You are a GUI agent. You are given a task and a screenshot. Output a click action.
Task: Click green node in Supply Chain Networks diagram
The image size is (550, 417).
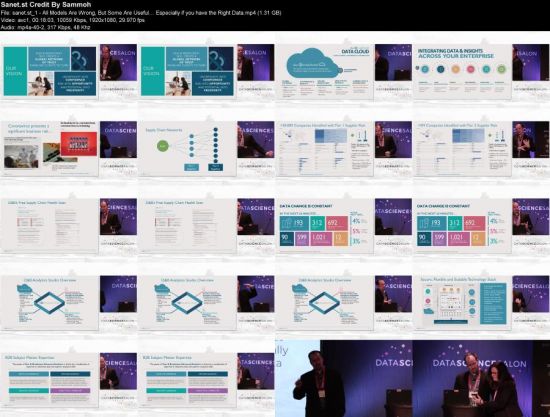162,145
